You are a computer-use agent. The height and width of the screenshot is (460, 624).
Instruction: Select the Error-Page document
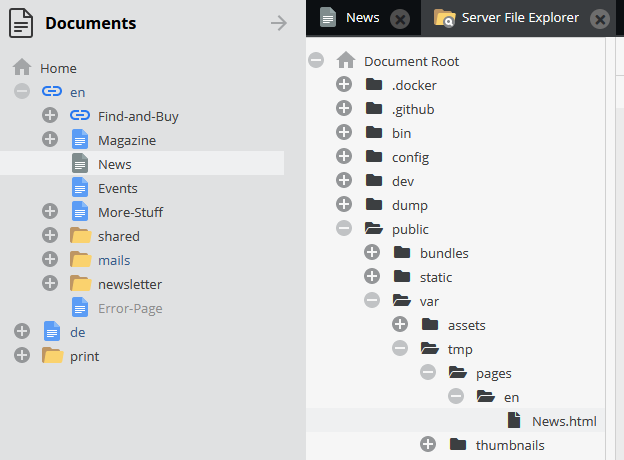(x=130, y=308)
